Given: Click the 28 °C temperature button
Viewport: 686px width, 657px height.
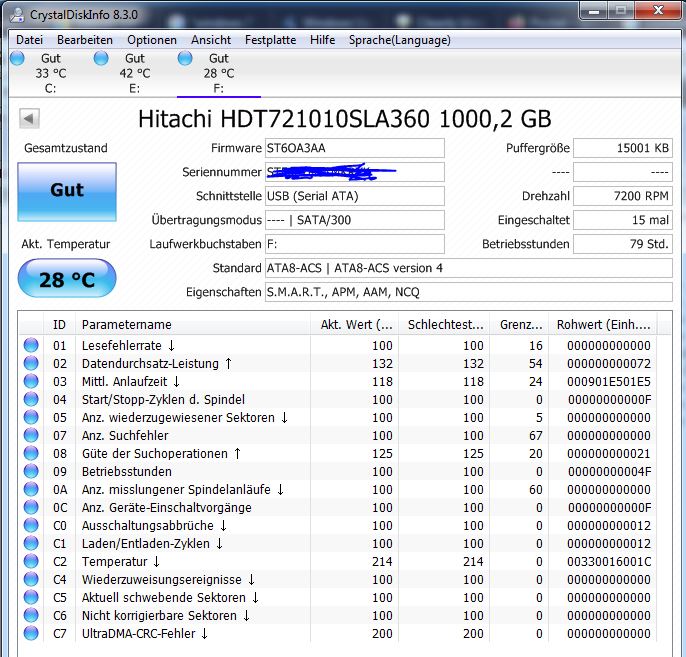Looking at the screenshot, I should coord(67,279).
